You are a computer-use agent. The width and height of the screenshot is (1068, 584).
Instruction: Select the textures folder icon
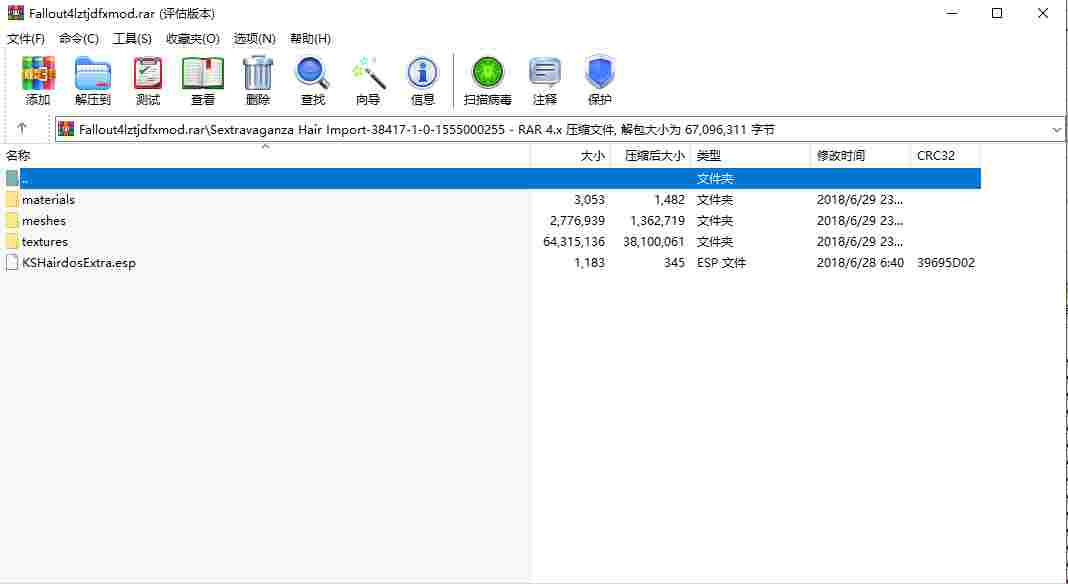[x=12, y=241]
